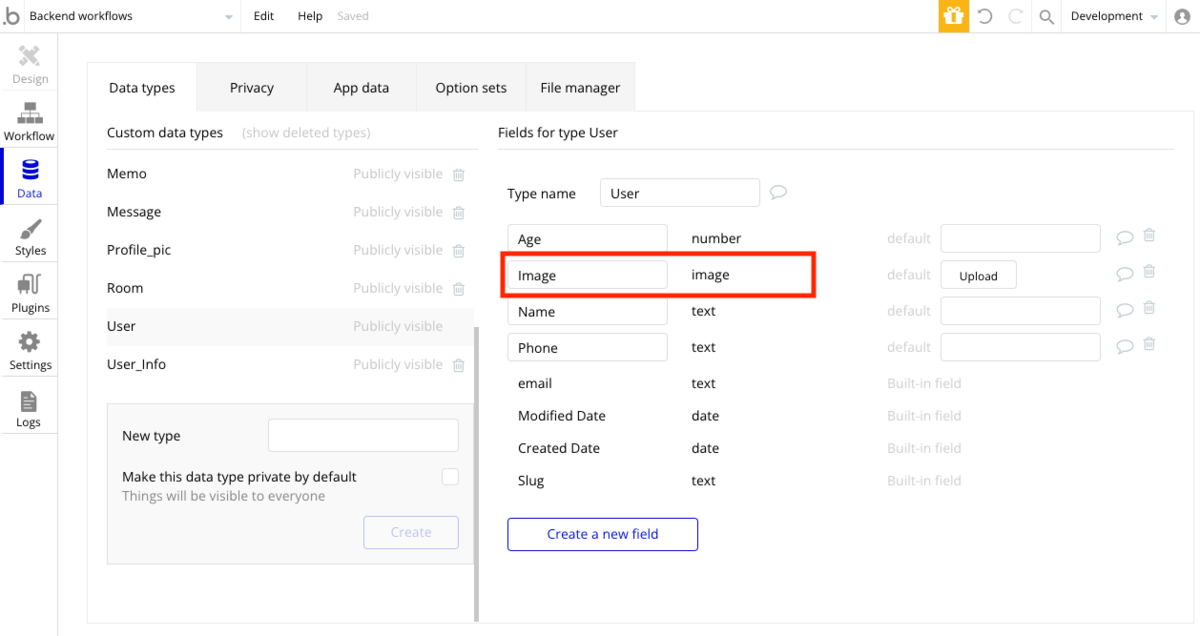This screenshot has width=1200, height=636.
Task: Go to the Workflow section
Action: point(29,120)
